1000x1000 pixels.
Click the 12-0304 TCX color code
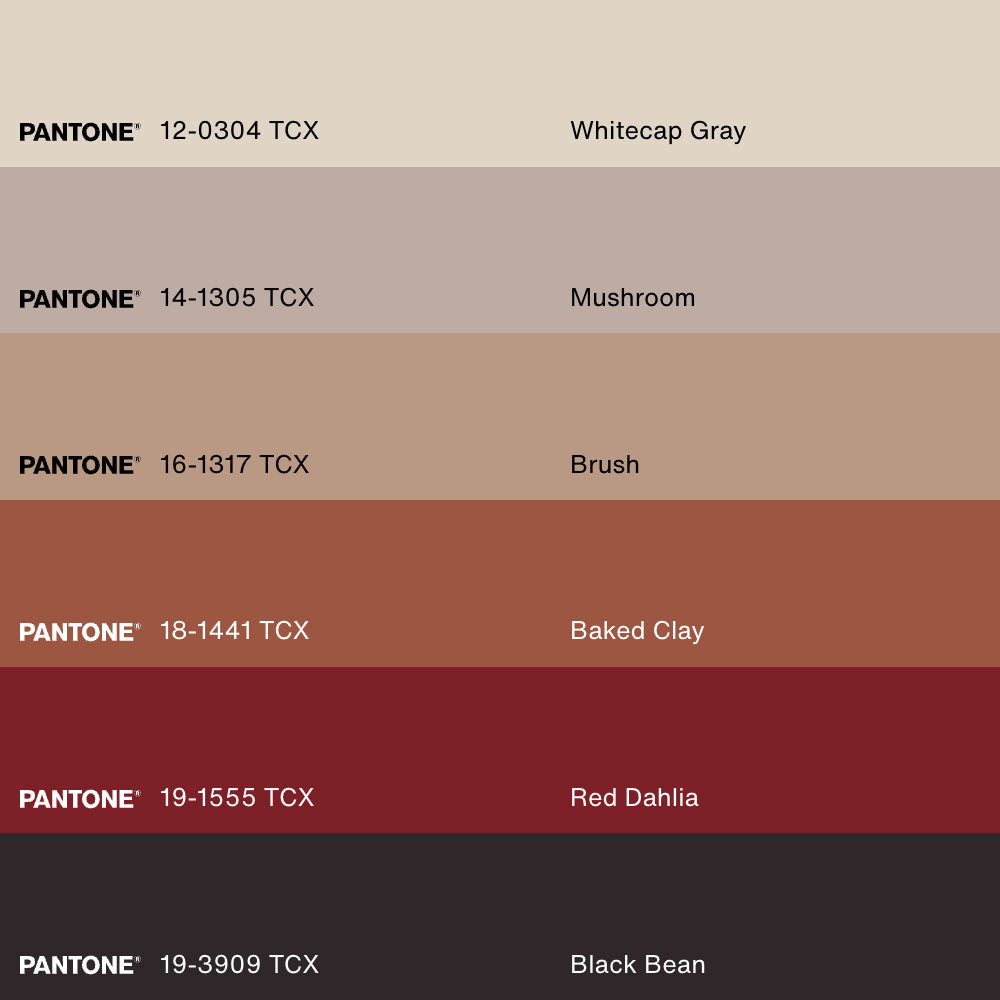[239, 131]
